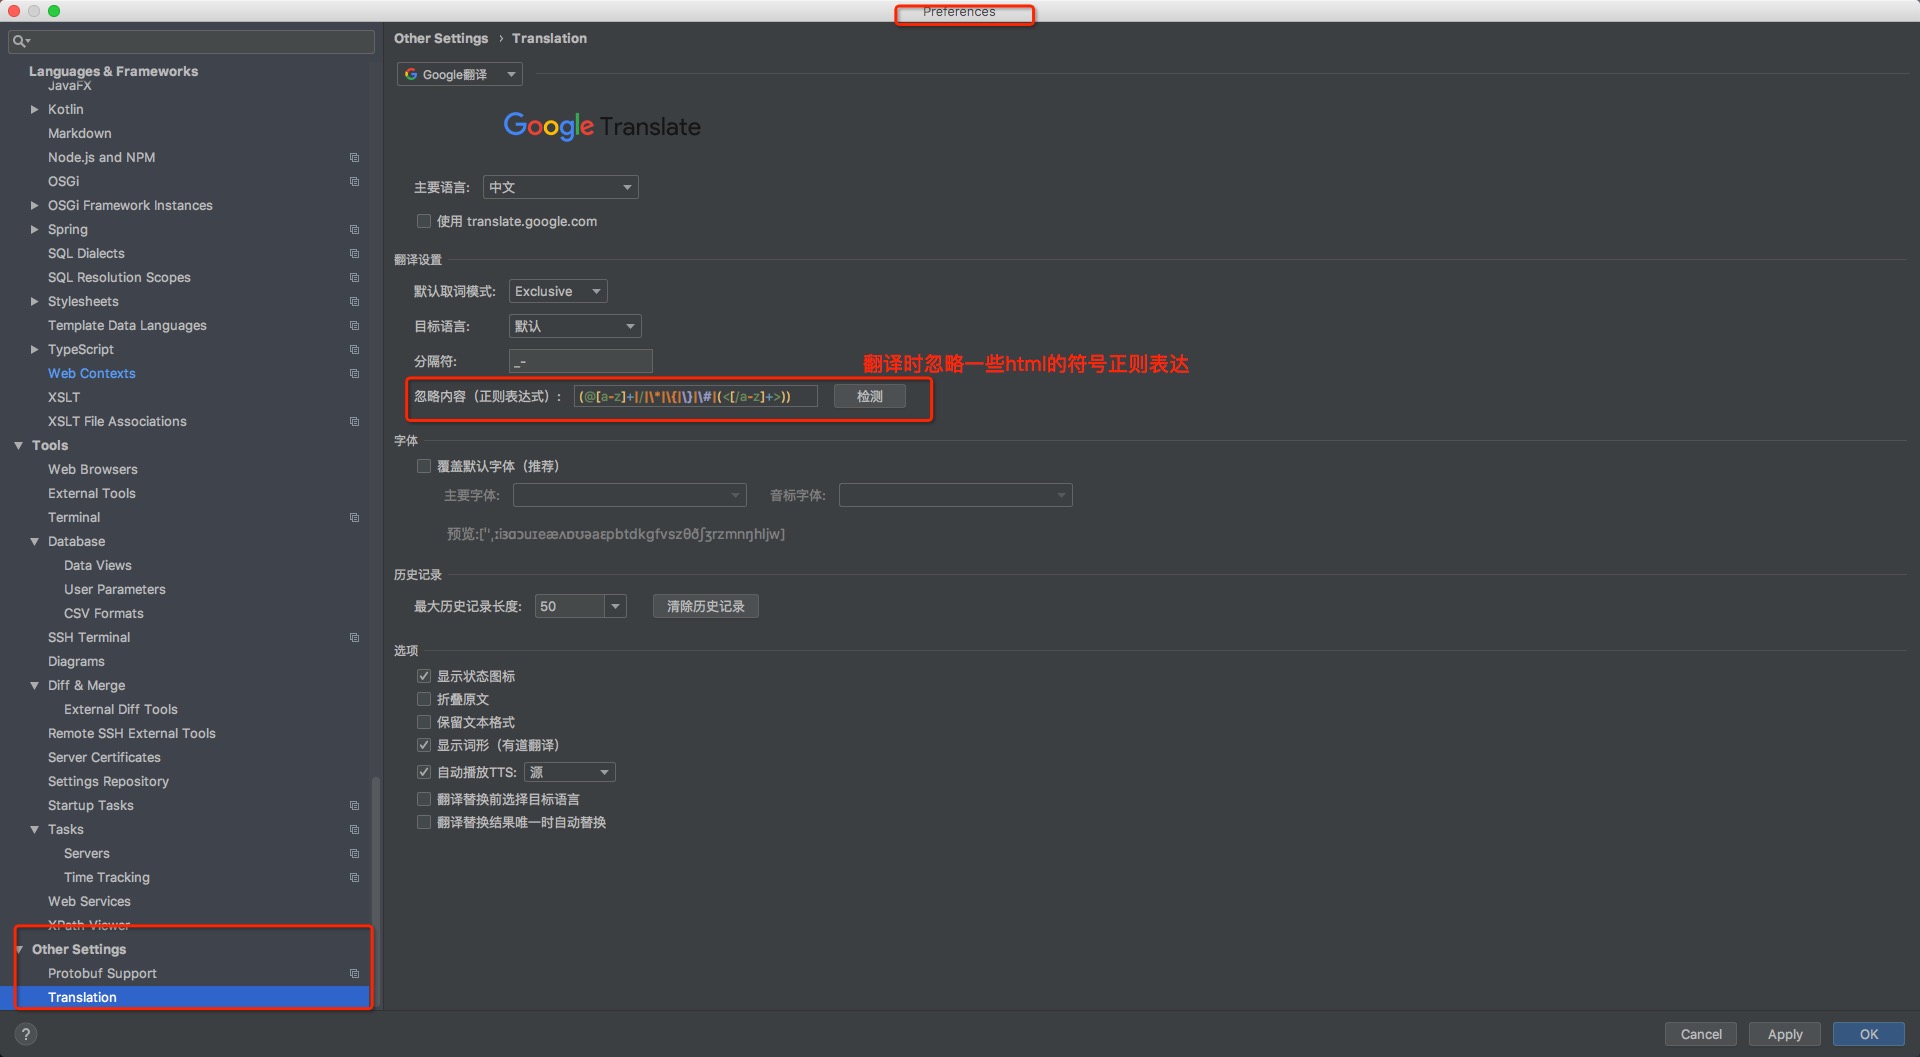This screenshot has width=1920, height=1057.
Task: Click the project icon beside XSLT File Associations
Action: (354, 422)
